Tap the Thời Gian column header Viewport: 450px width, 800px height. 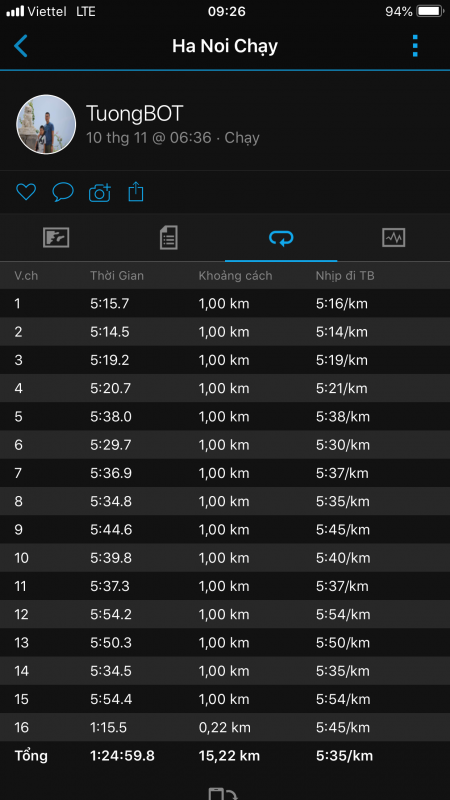click(x=117, y=276)
